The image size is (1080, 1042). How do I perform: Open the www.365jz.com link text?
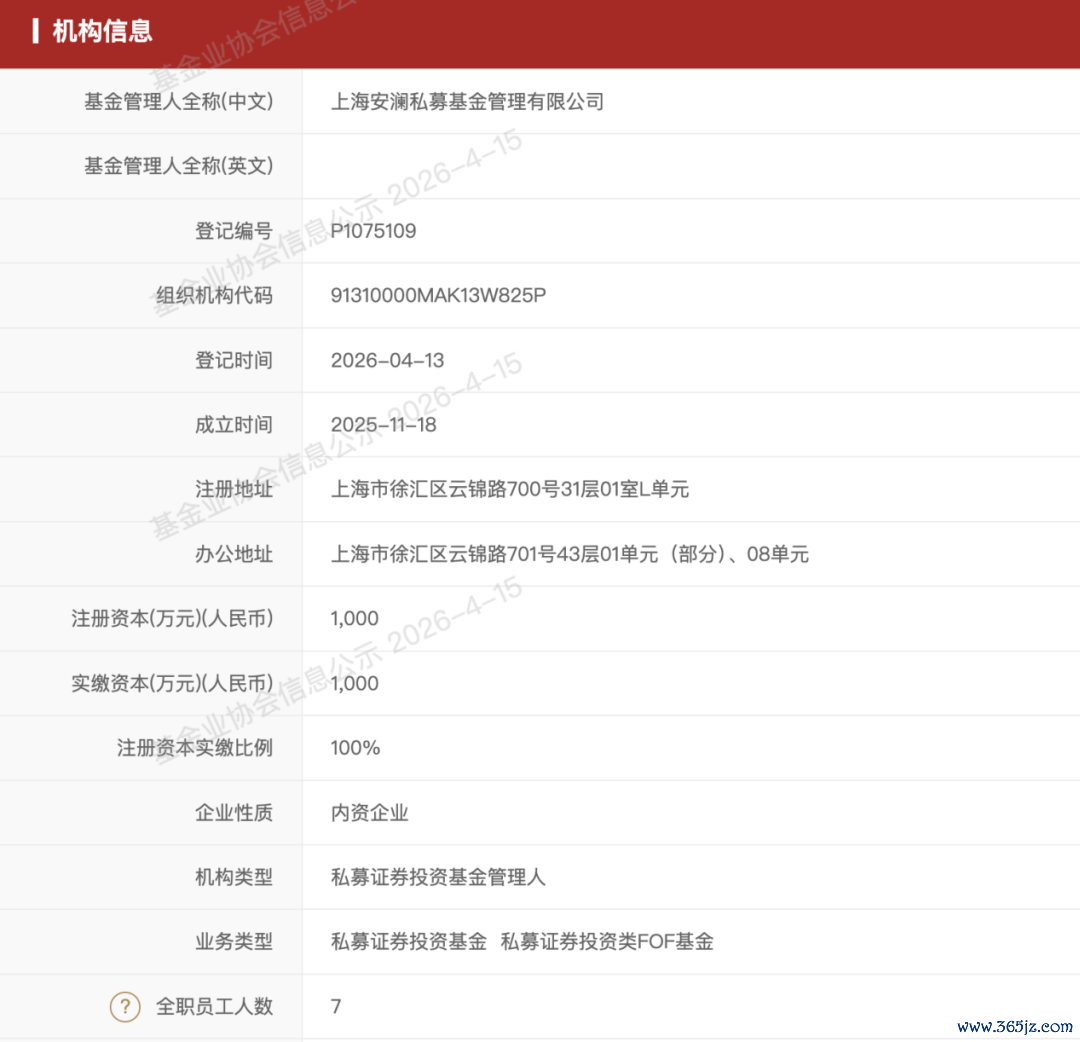1015,1027
